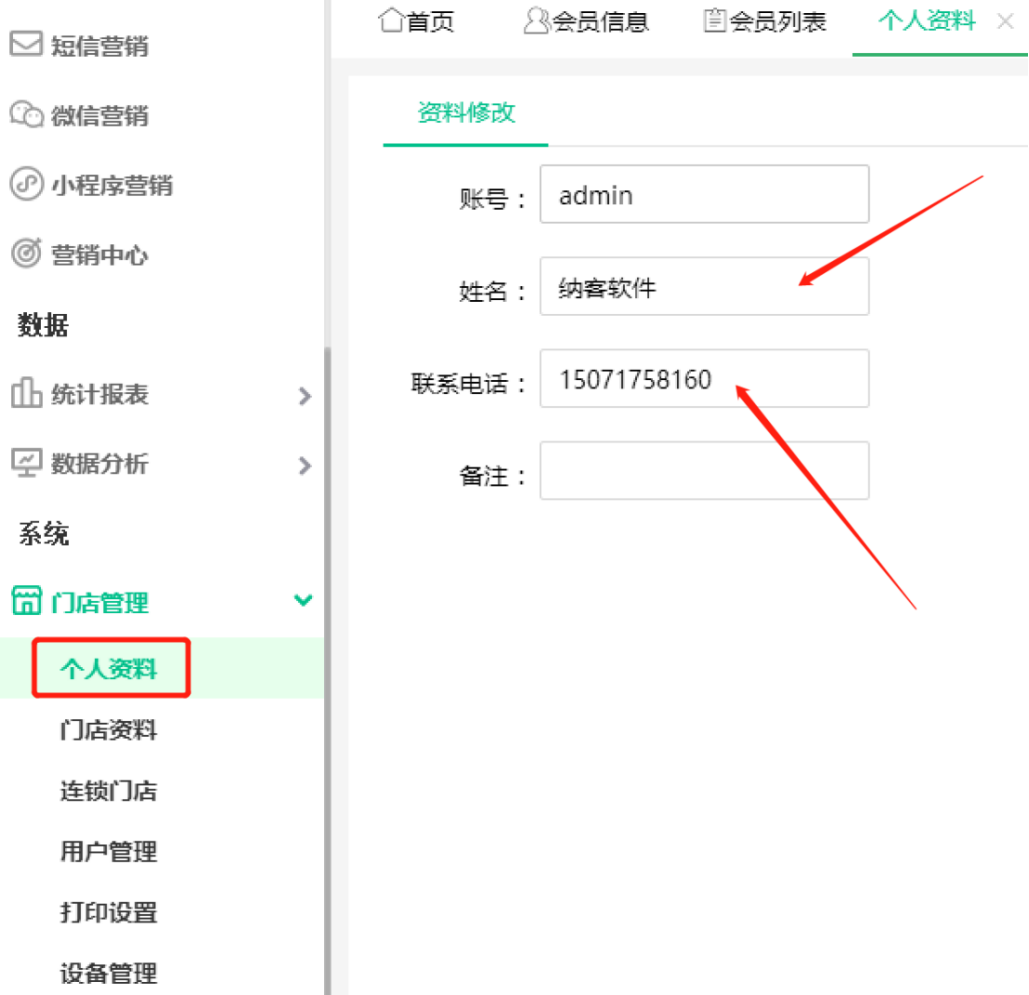
Task: Expand the 数据分析 submenu
Action: coord(305,466)
